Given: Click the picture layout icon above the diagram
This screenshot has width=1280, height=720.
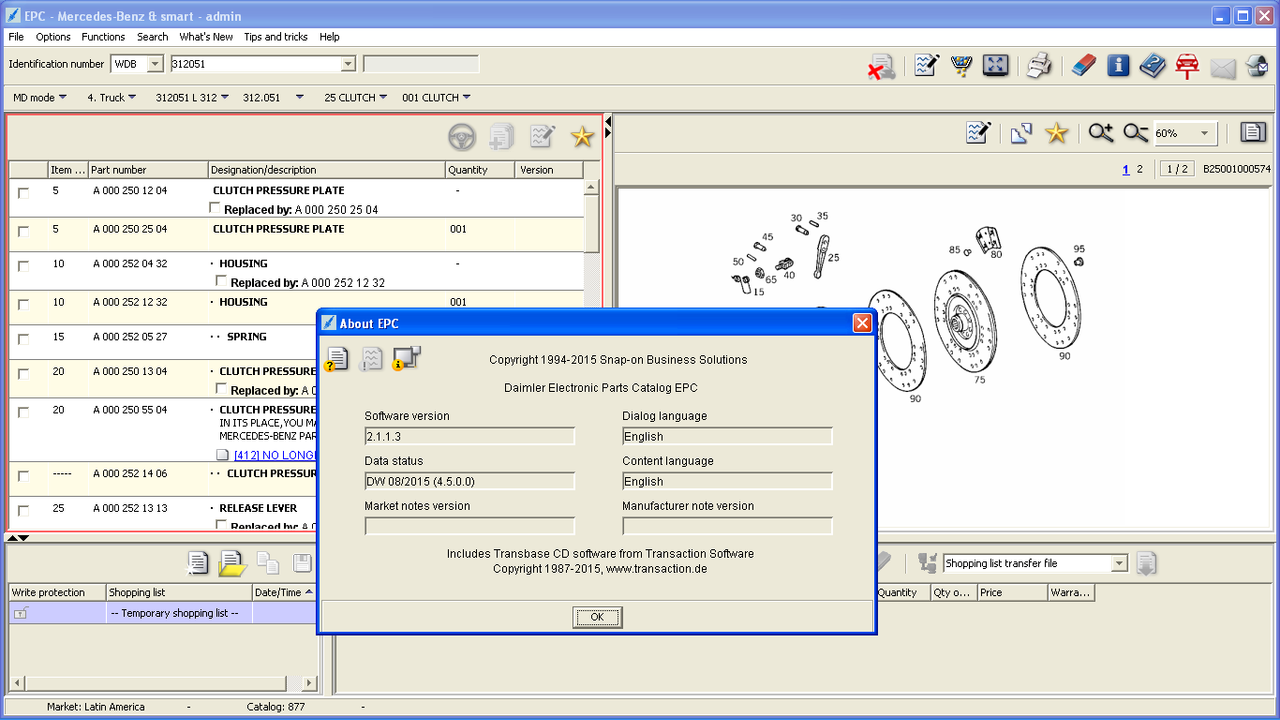Looking at the screenshot, I should coord(1021,133).
